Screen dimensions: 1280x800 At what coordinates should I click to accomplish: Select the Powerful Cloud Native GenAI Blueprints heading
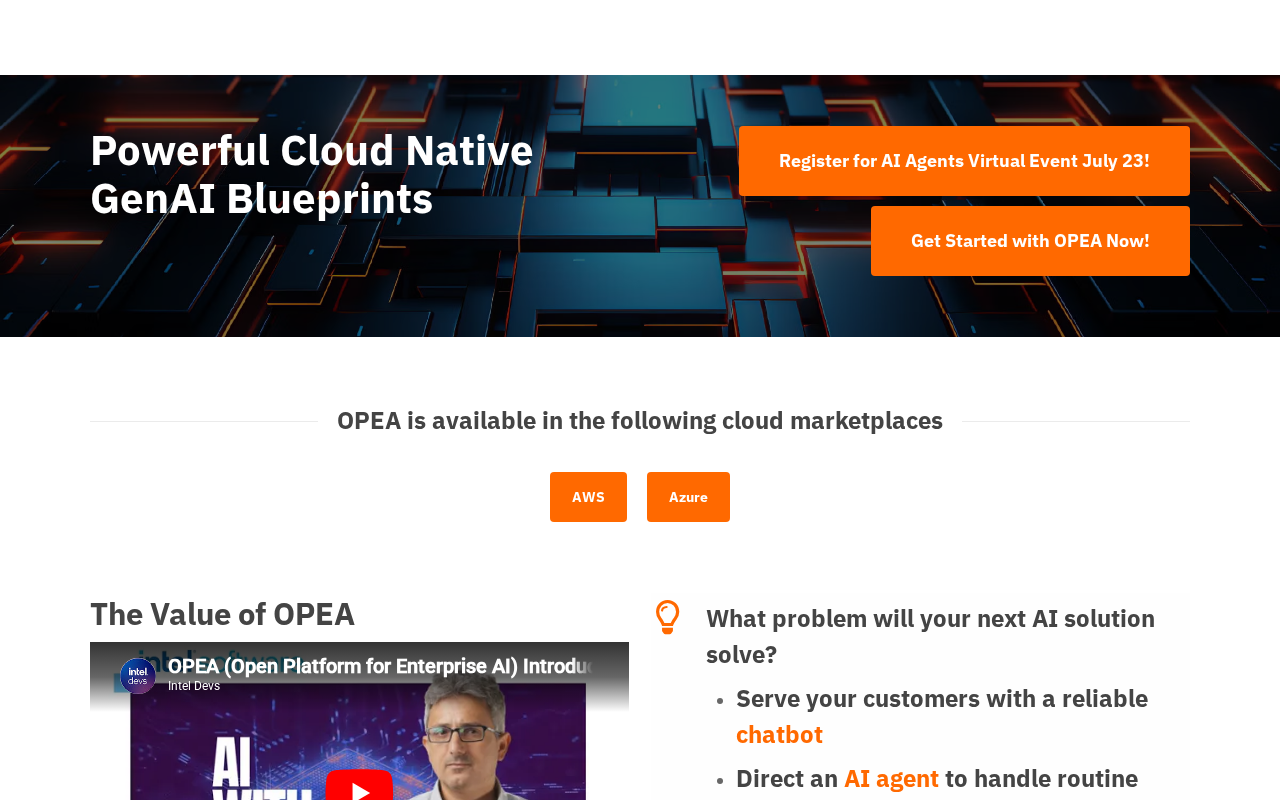(x=312, y=174)
